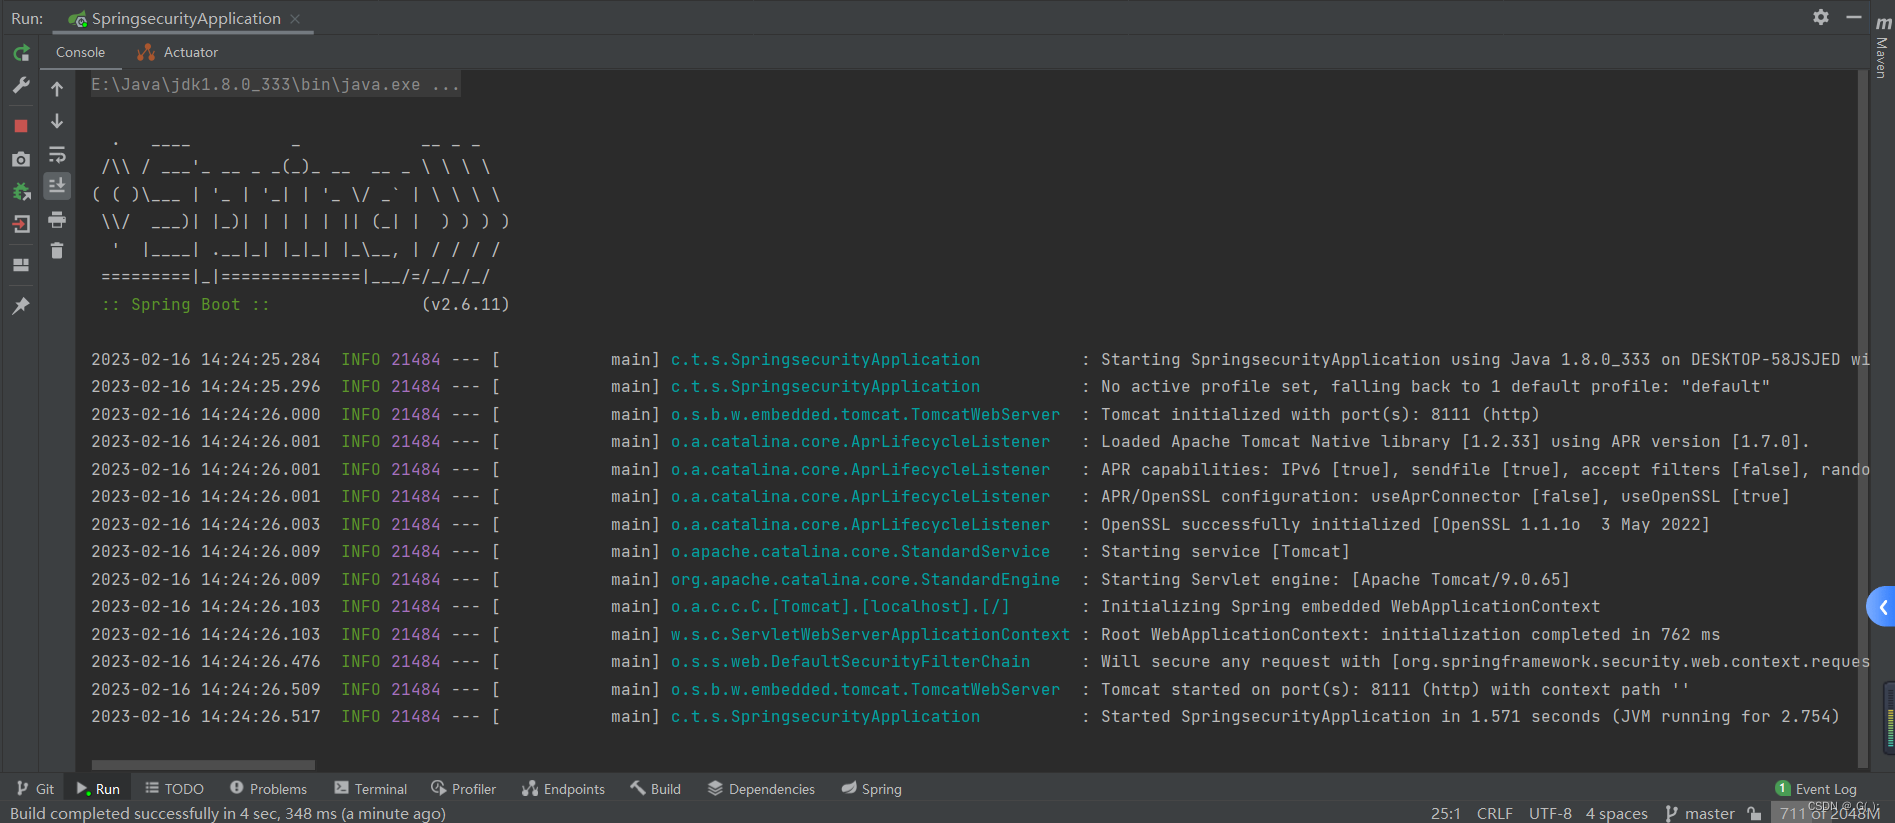Close the SpringsecurityApplication run tab
1895x823 pixels.
tap(295, 19)
